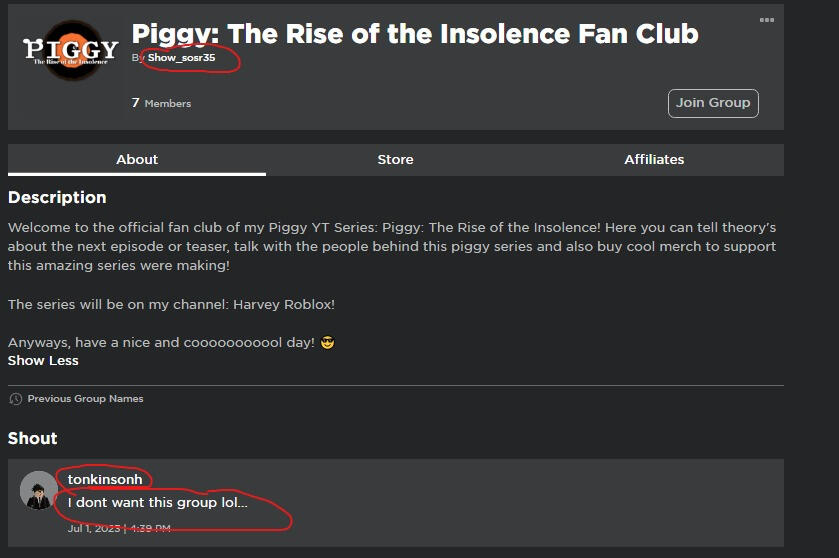Go to the Affiliates tab
Screen dimensions: 839x558
[x=654, y=159]
